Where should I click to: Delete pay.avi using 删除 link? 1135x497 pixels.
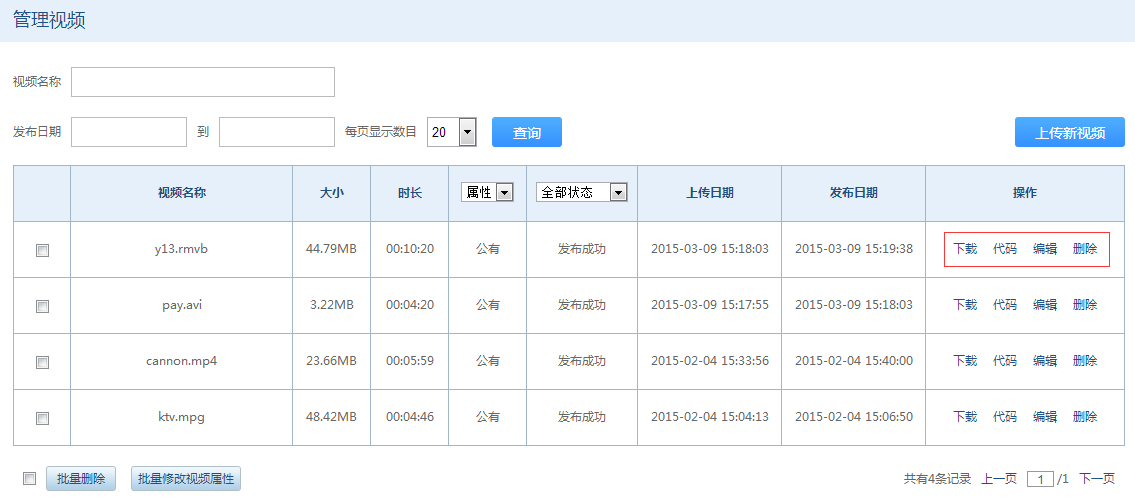click(1085, 305)
